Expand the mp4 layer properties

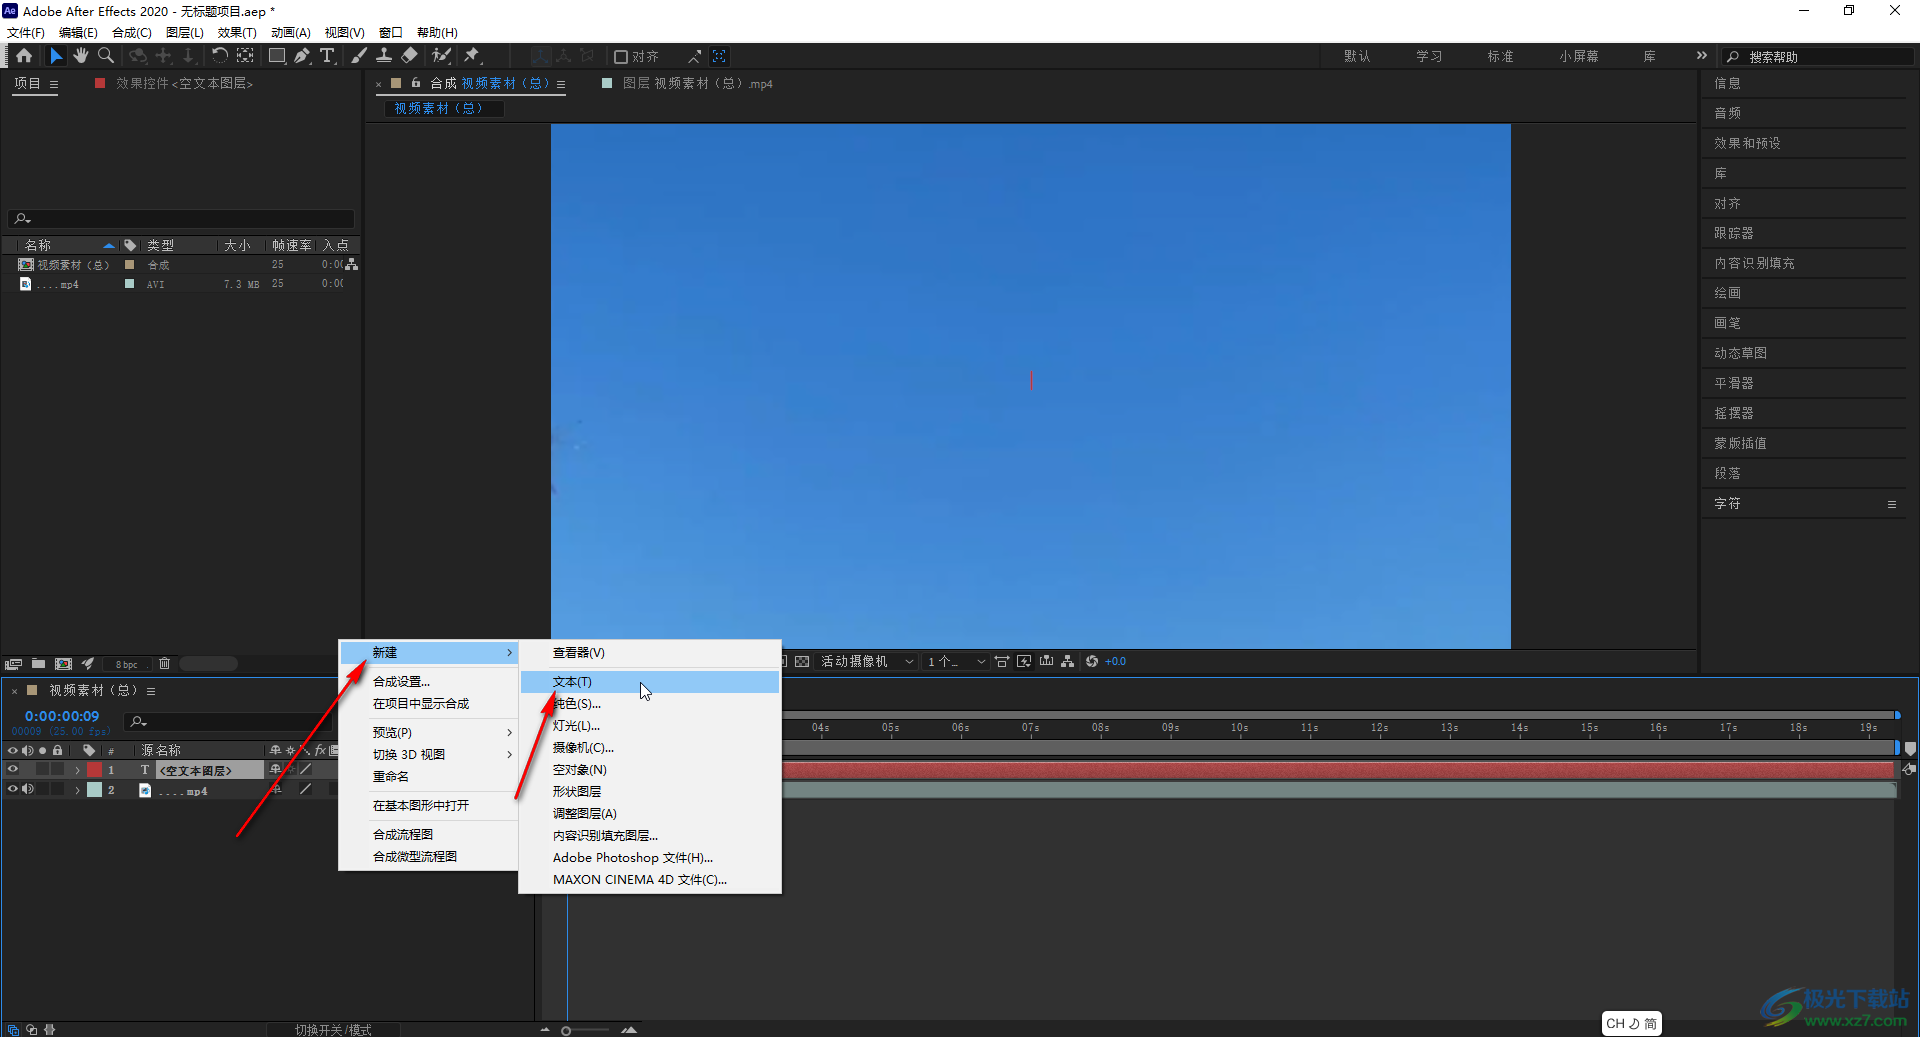coord(77,791)
